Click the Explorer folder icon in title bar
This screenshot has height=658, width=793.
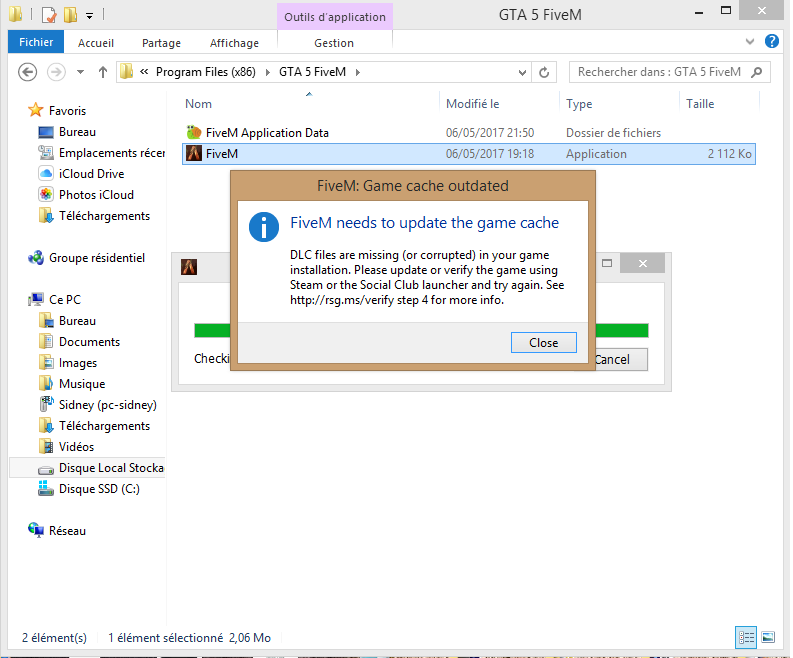15,14
